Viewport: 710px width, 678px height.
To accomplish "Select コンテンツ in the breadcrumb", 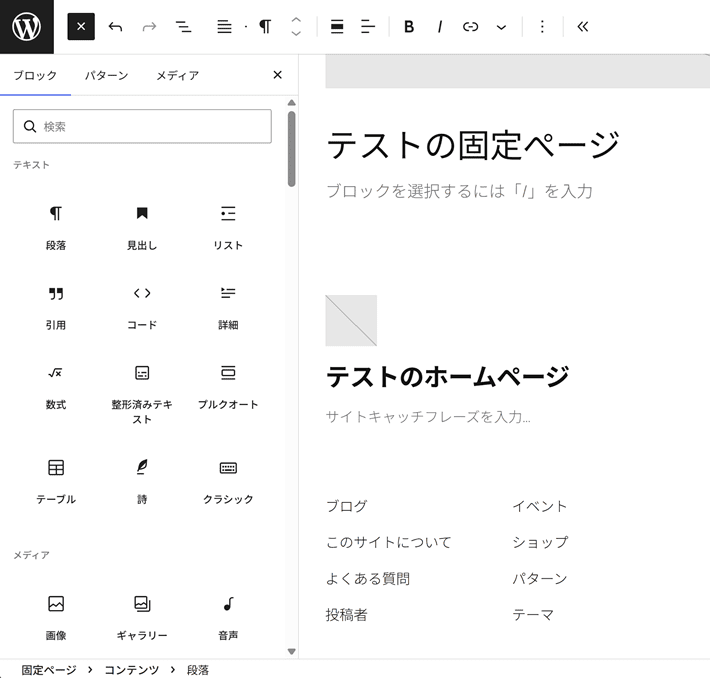I will [132, 670].
